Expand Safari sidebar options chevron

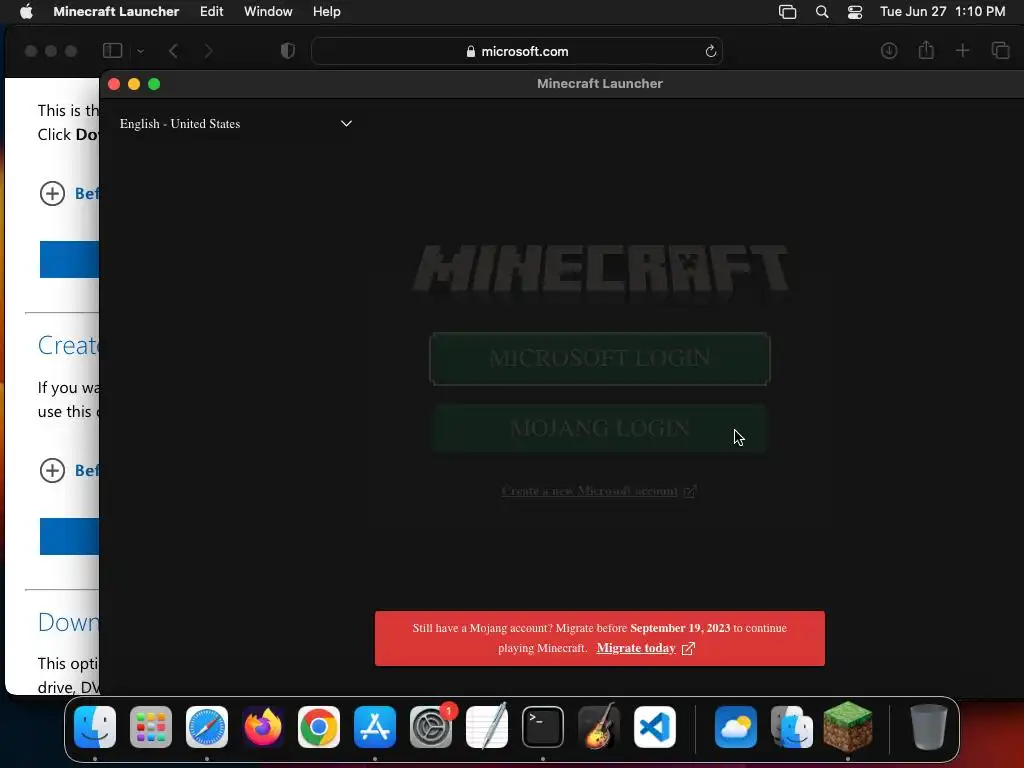click(140, 51)
